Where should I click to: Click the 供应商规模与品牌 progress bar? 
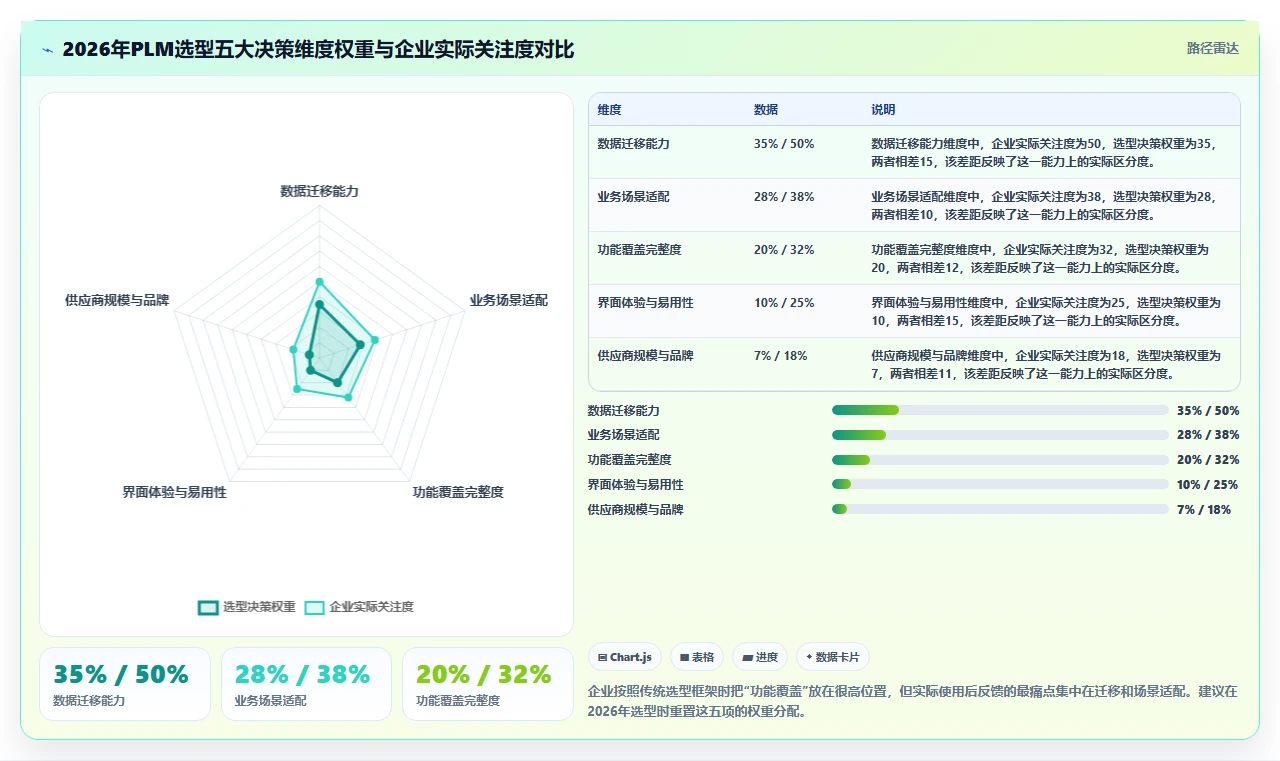1000,509
